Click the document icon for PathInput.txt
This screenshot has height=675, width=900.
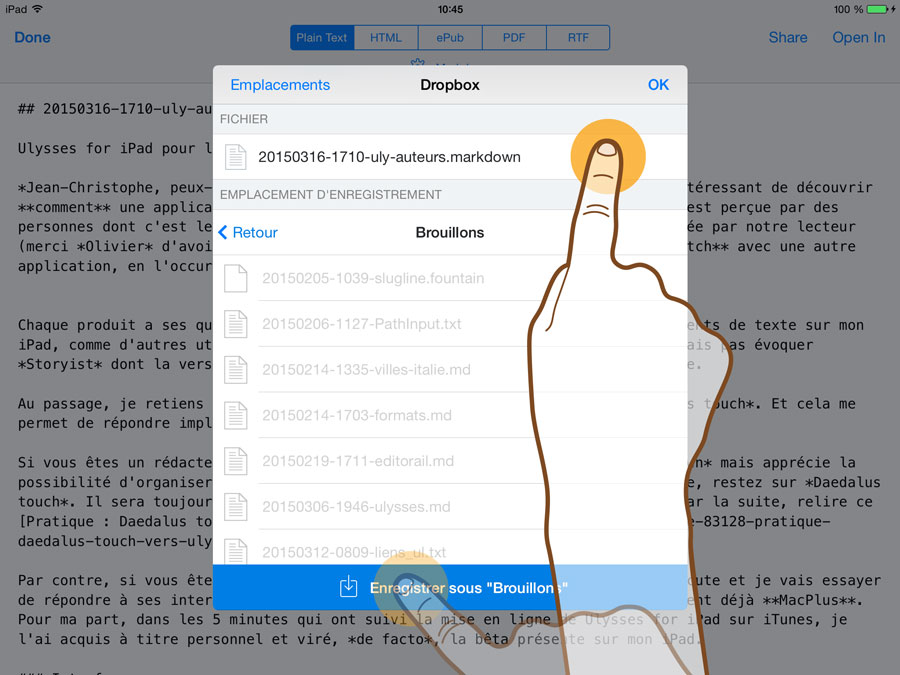[235, 324]
